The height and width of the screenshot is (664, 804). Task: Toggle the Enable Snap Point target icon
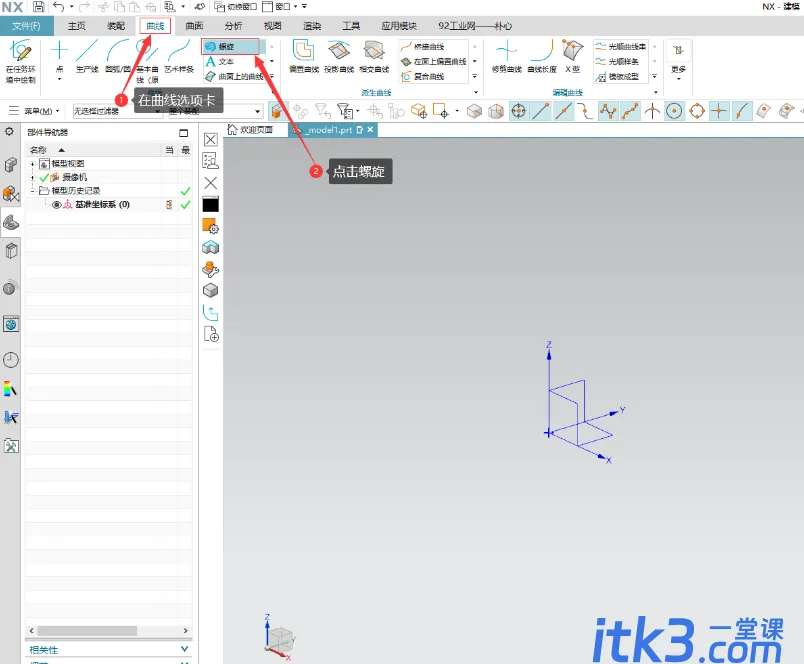[x=518, y=111]
